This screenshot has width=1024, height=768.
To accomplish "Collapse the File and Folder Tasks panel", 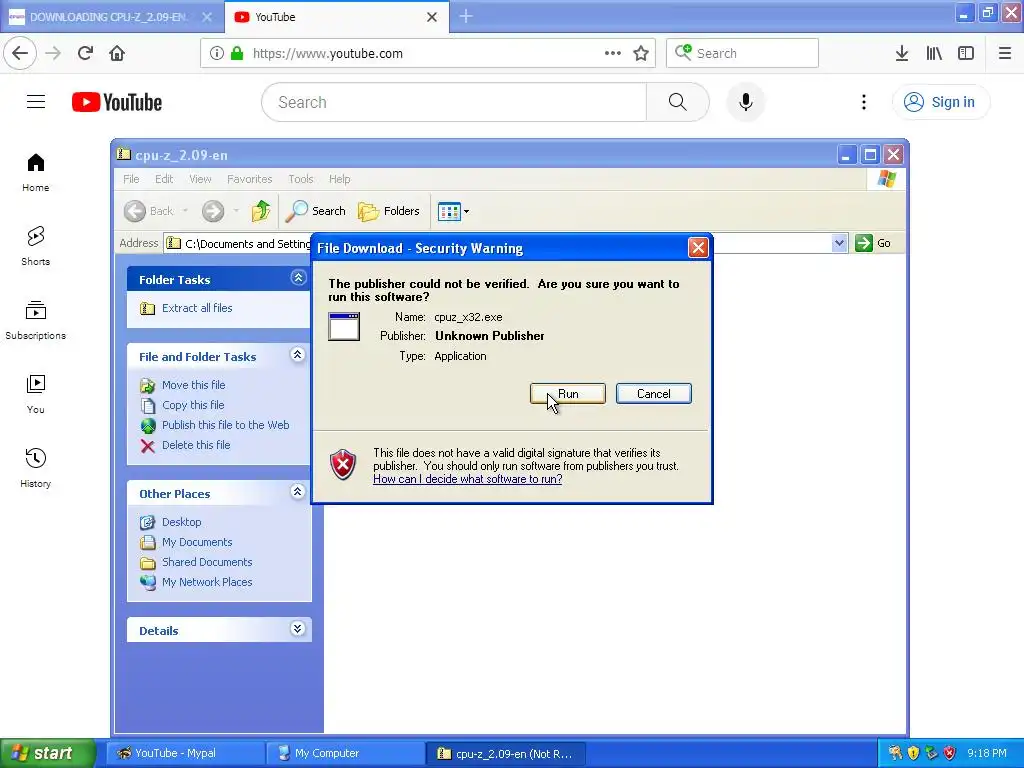I will coord(298,355).
